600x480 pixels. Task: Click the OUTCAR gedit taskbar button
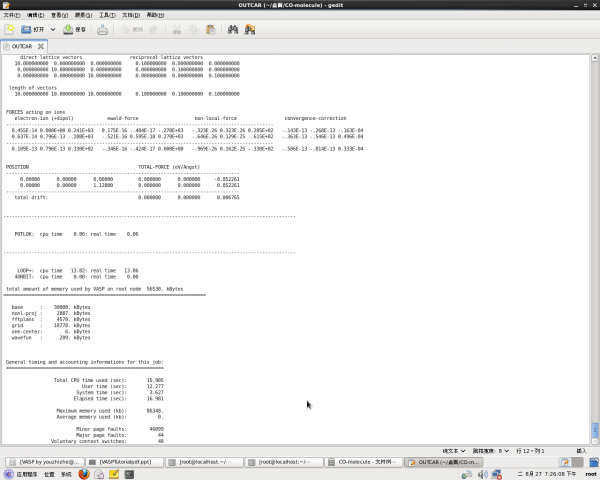coord(443,462)
